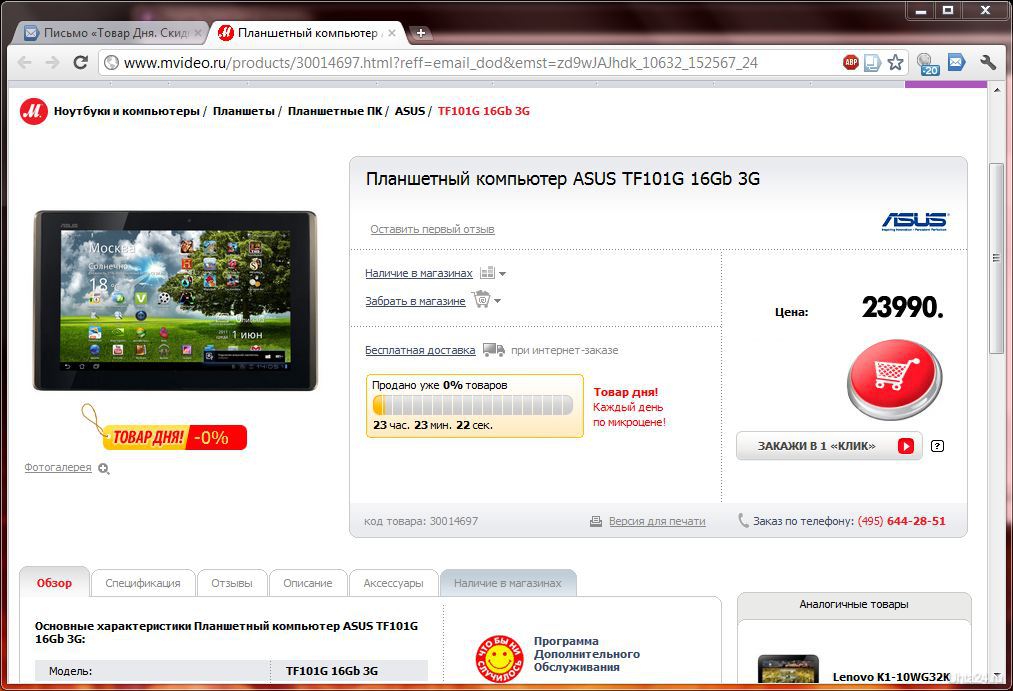Bookmark this page with the star
1013x691 pixels.
[895, 63]
